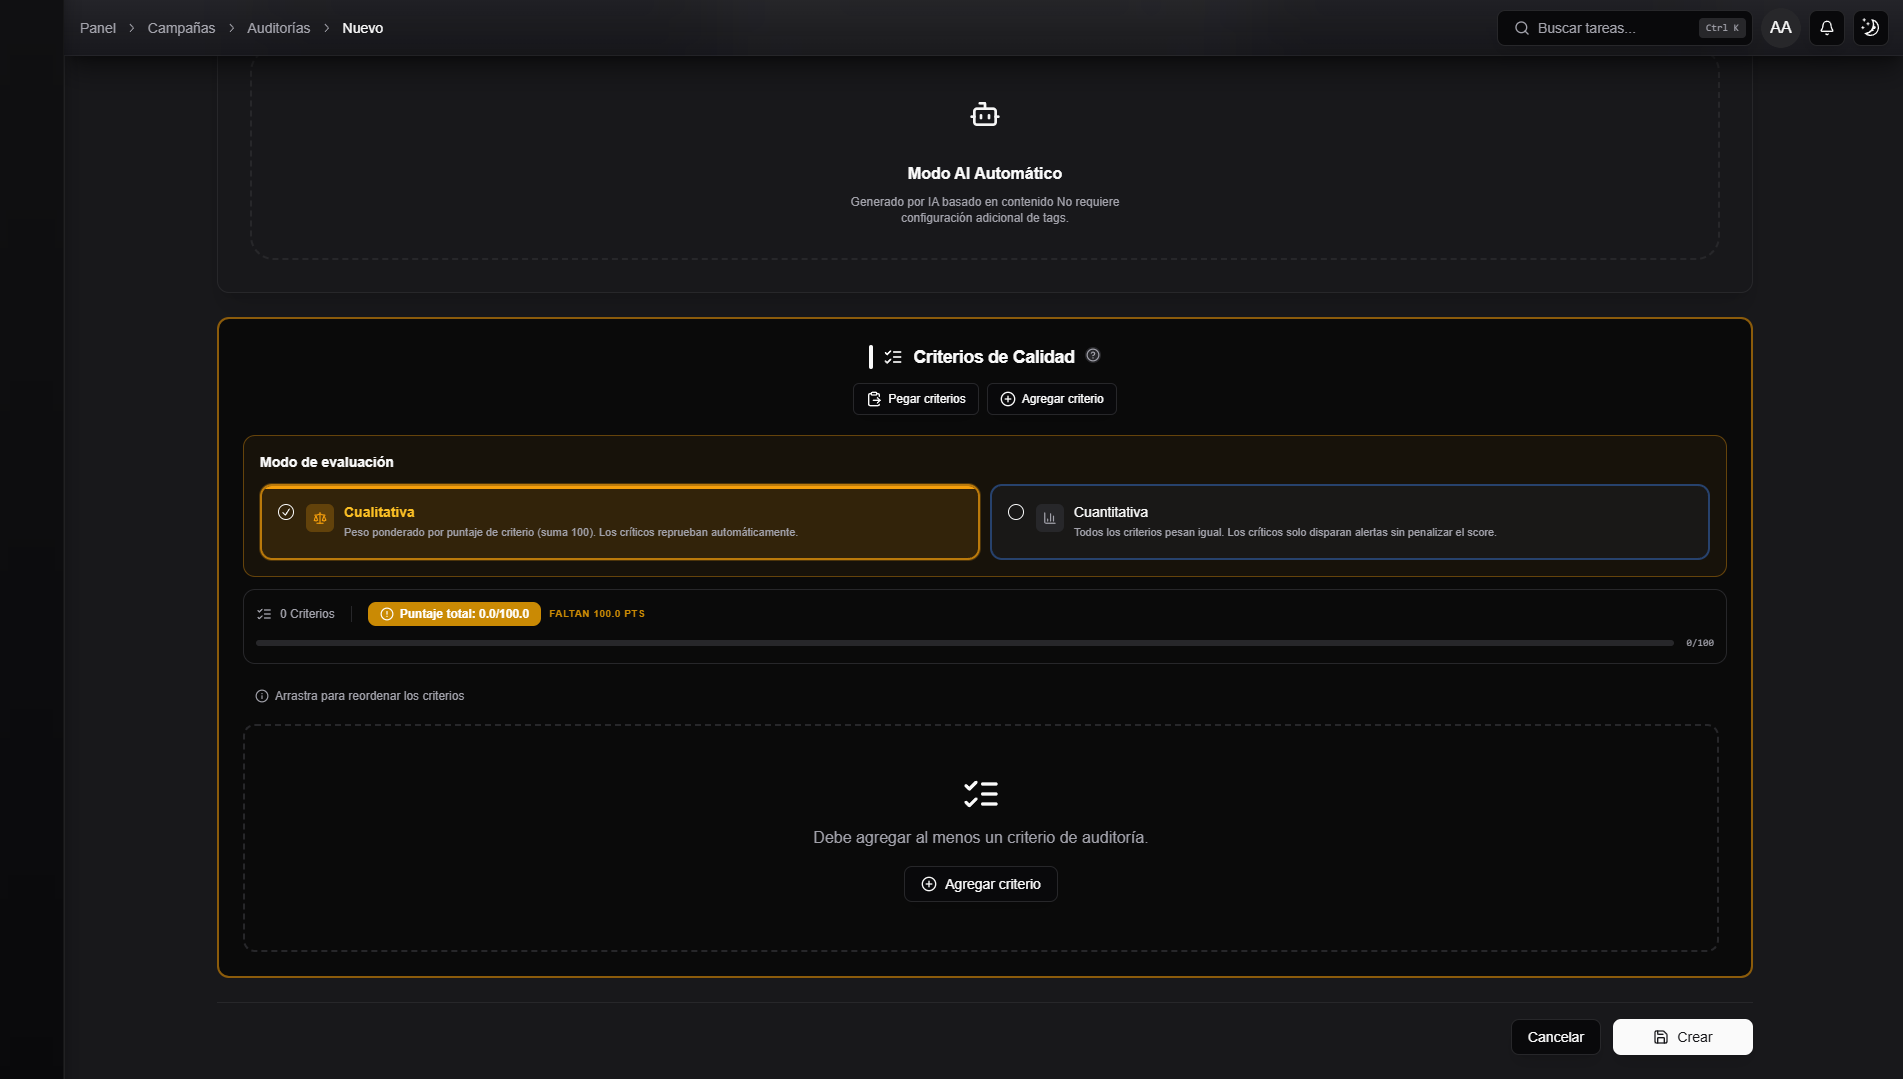Click the Crear button
Image resolution: width=1903 pixels, height=1079 pixels.
tap(1682, 1037)
